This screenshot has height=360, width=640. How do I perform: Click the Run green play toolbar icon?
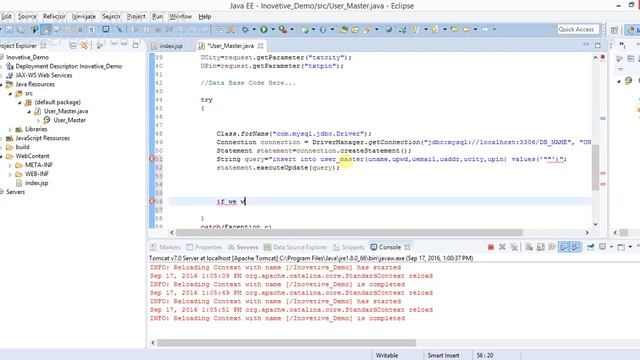(x=264, y=29)
